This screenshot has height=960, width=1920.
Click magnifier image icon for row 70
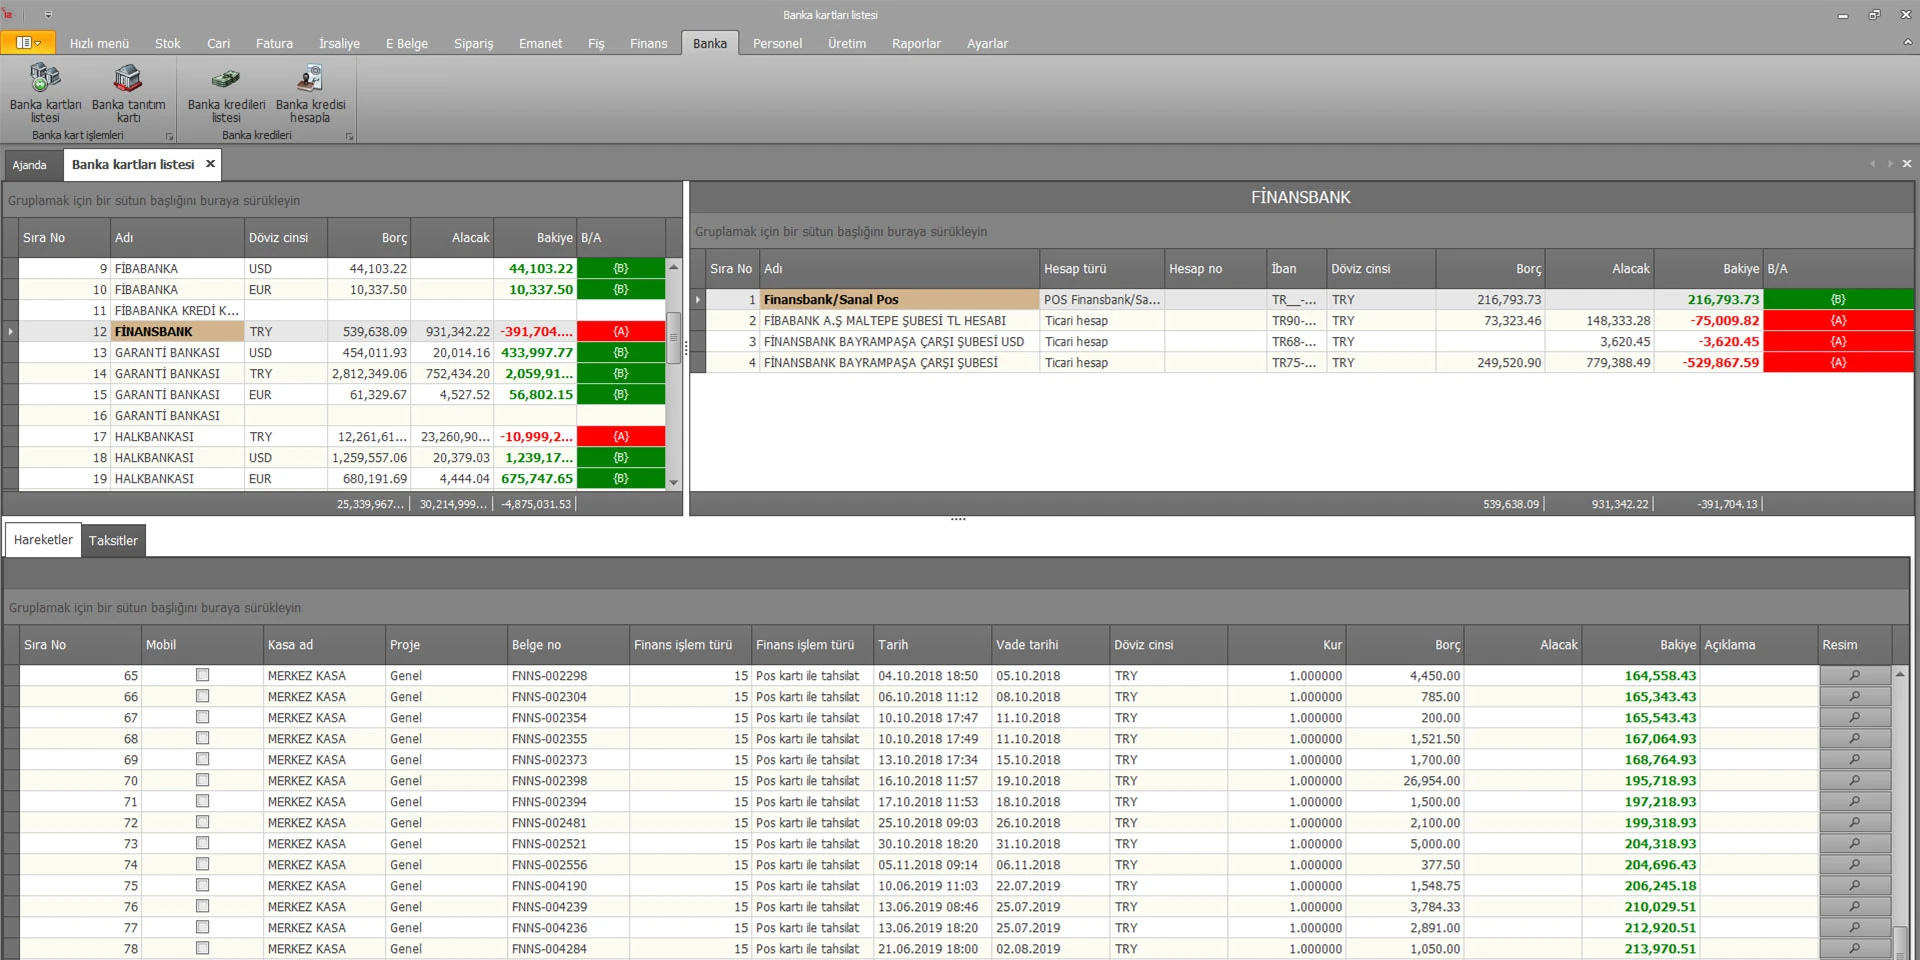[x=1854, y=781]
